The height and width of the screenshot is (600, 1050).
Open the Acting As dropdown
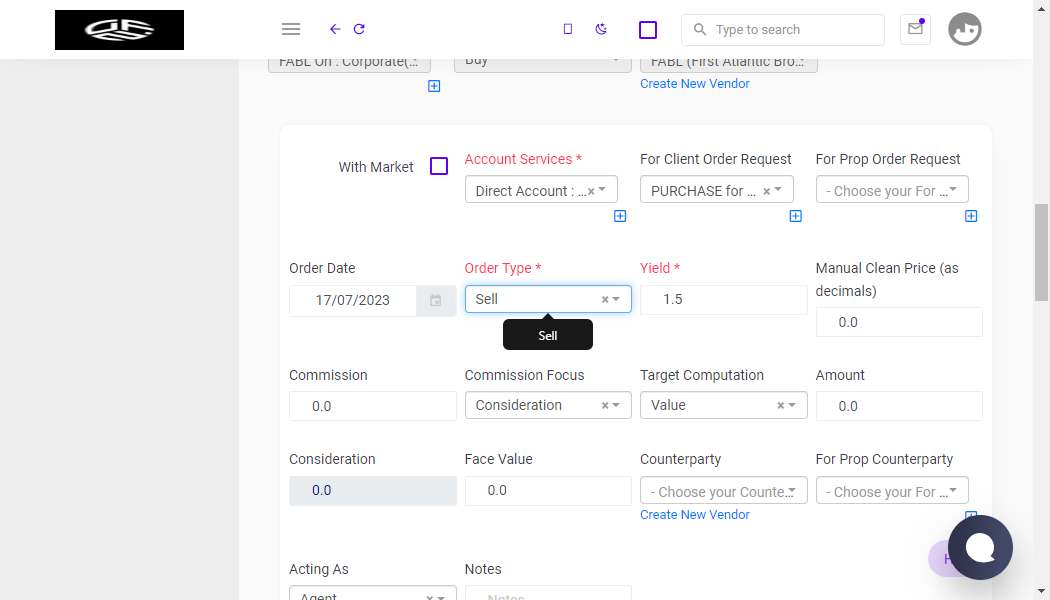pyautogui.click(x=373, y=593)
